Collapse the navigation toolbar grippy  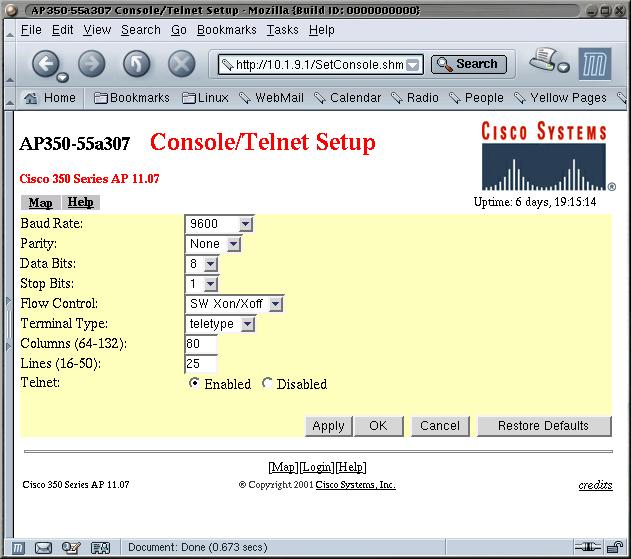pyautogui.click(x=10, y=63)
